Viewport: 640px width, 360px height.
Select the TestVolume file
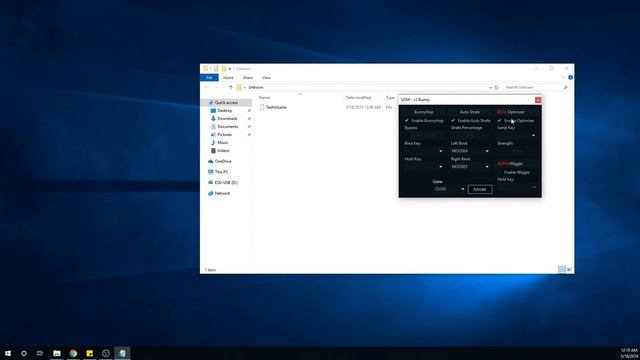coord(276,107)
